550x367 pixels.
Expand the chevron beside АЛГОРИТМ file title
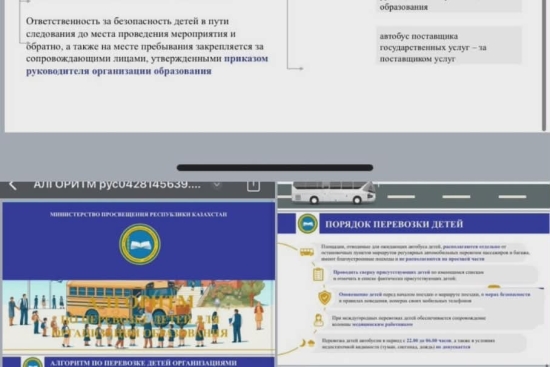217,185
